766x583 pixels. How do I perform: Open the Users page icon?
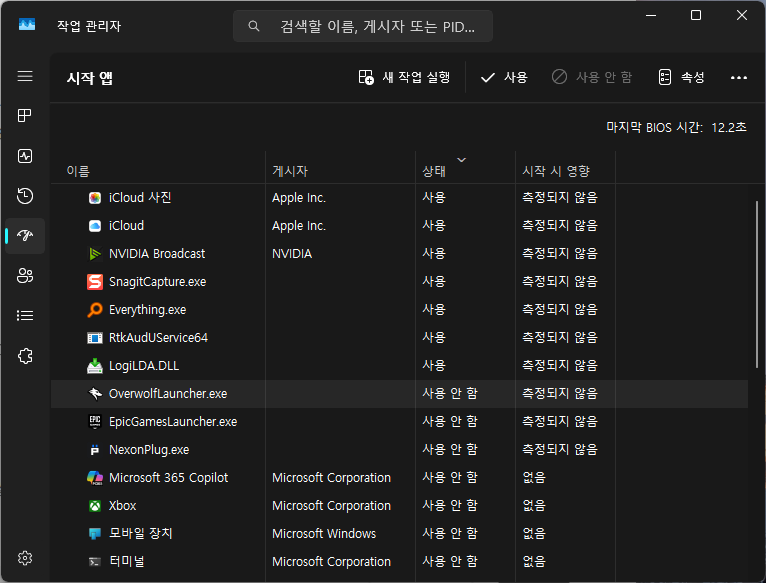click(x=25, y=276)
